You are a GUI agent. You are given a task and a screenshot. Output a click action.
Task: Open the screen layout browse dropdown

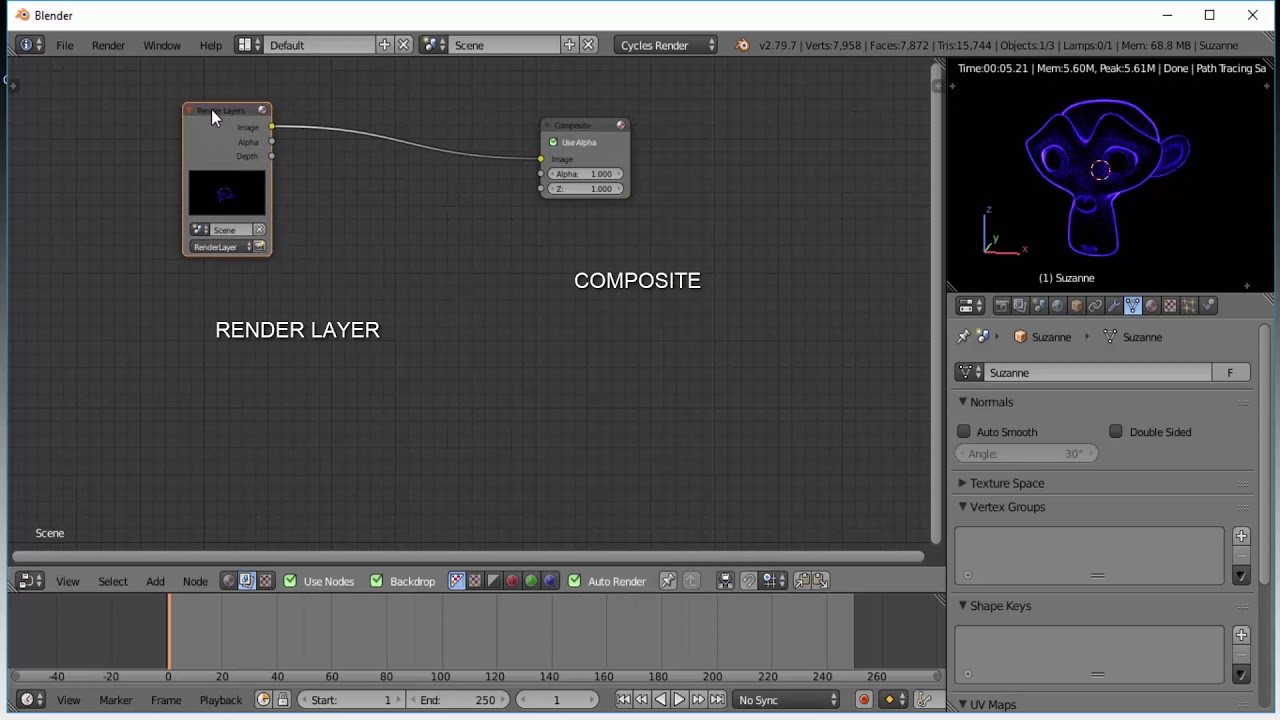pyautogui.click(x=249, y=45)
